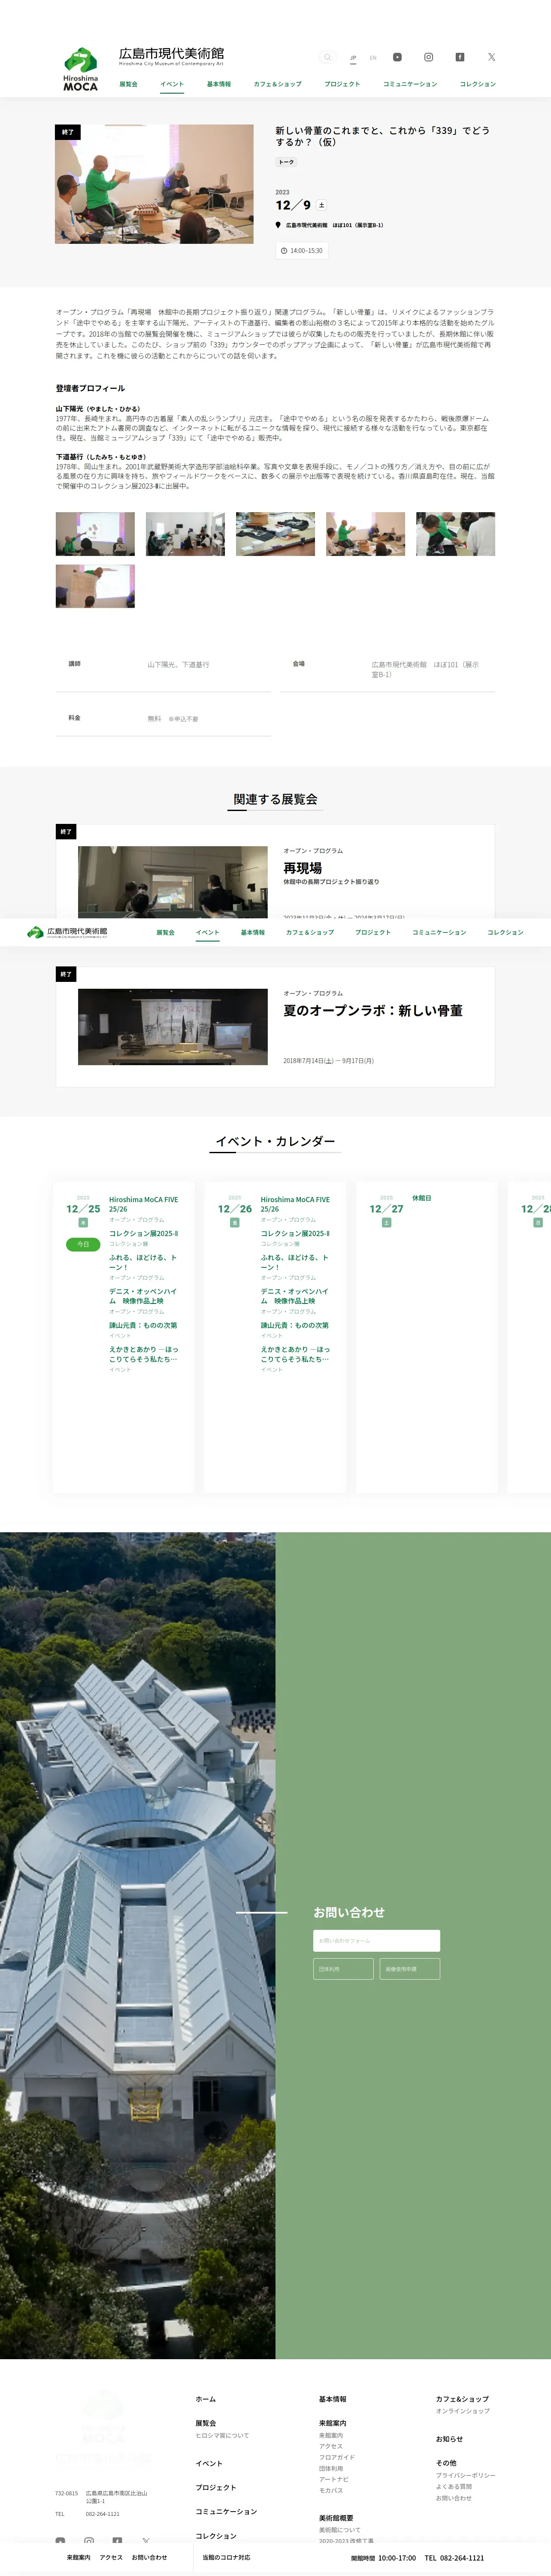Open フロアガイド in the footer
Viewport: 551px width, 2576px height.
coord(337,2457)
